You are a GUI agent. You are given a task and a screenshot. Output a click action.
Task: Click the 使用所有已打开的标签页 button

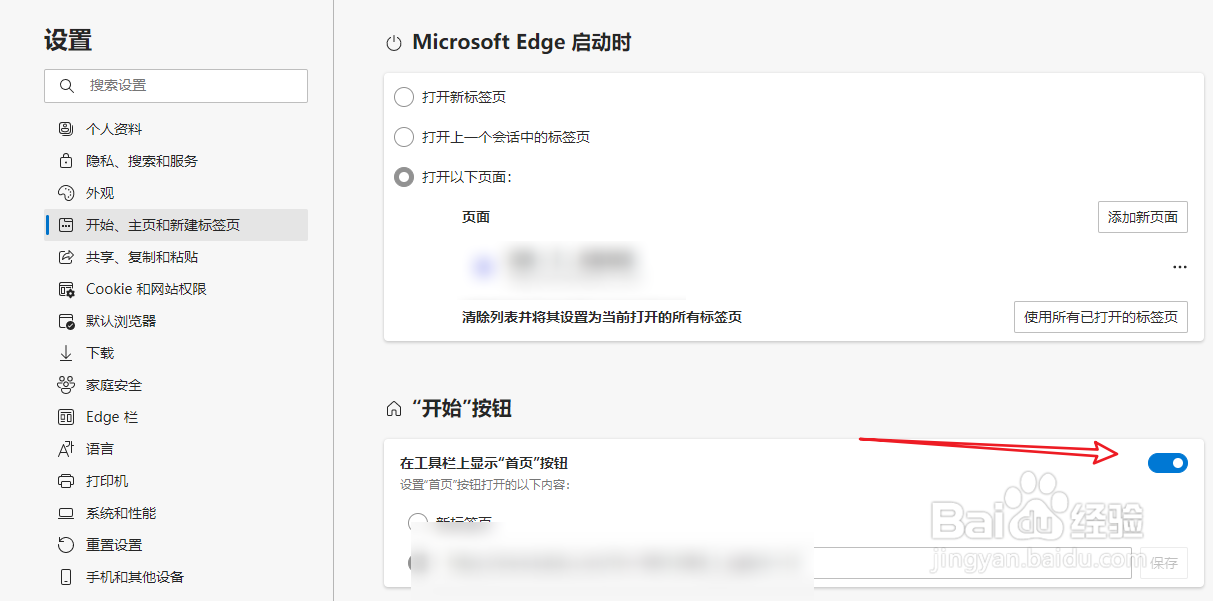pos(1101,317)
